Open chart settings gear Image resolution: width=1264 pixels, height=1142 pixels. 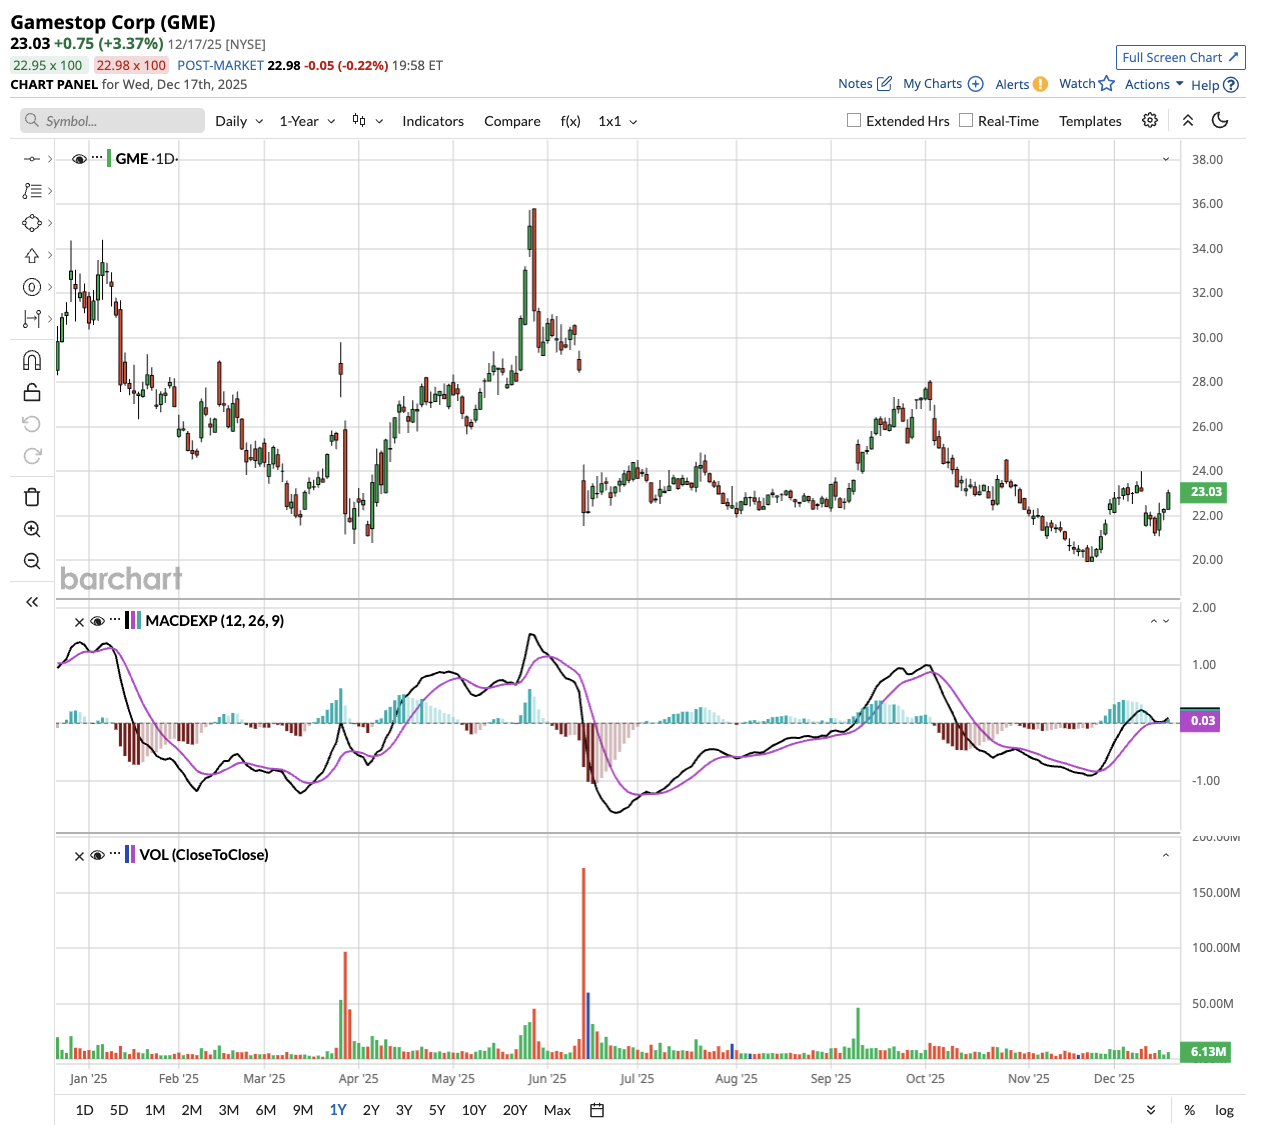point(1150,120)
